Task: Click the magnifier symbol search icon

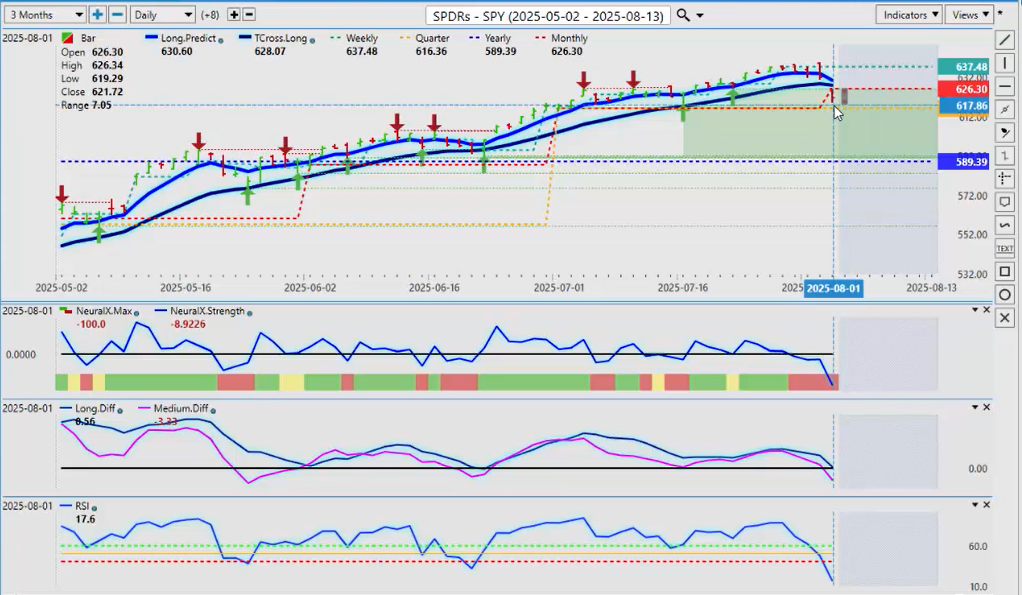Action: click(683, 15)
